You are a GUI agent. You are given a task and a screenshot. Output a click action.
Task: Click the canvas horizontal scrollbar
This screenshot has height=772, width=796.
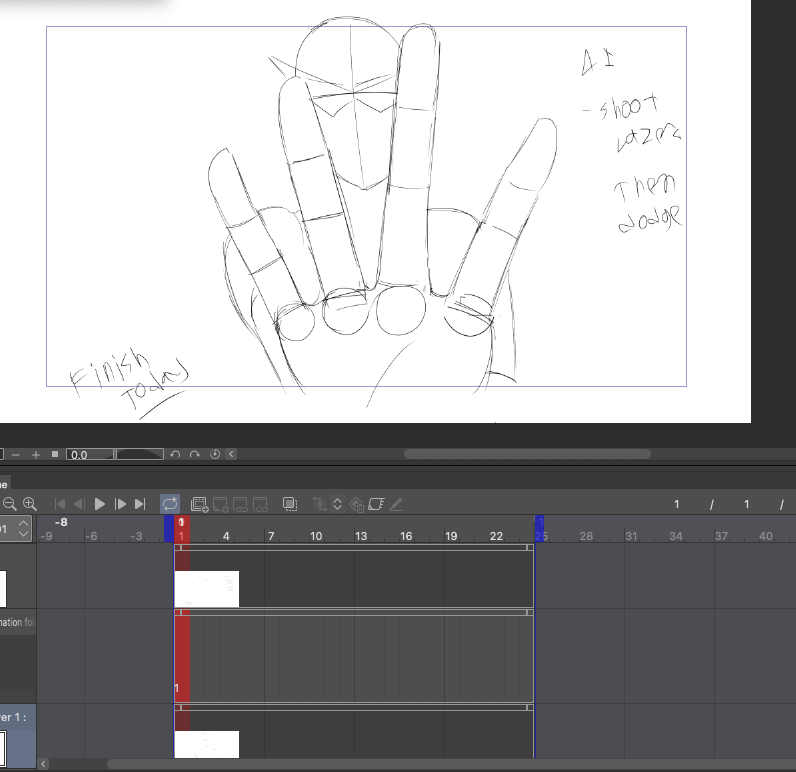pyautogui.click(x=527, y=454)
